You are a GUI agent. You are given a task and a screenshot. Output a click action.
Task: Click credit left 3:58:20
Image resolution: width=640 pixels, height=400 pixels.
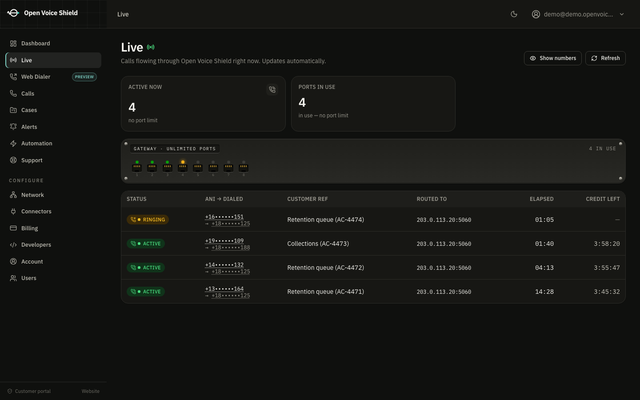tap(607, 244)
